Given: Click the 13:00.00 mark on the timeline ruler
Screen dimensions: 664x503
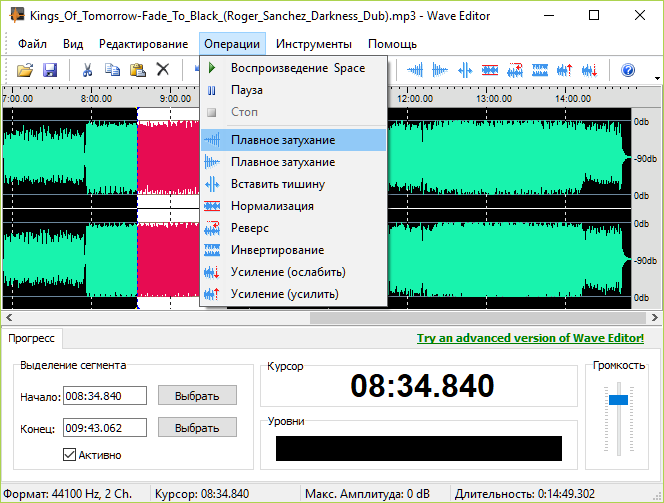Looking at the screenshot, I should [x=493, y=98].
